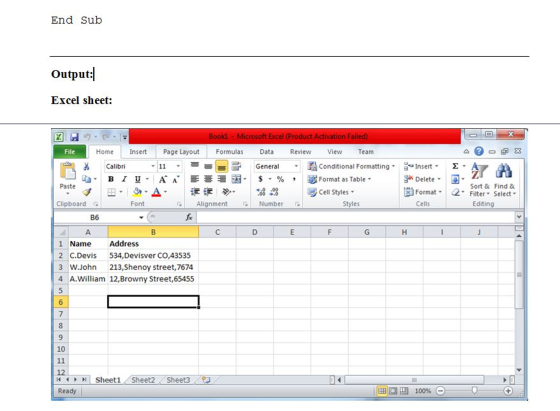Click the Find & Select binoculars
This screenshot has height=411, width=560.
[x=504, y=180]
